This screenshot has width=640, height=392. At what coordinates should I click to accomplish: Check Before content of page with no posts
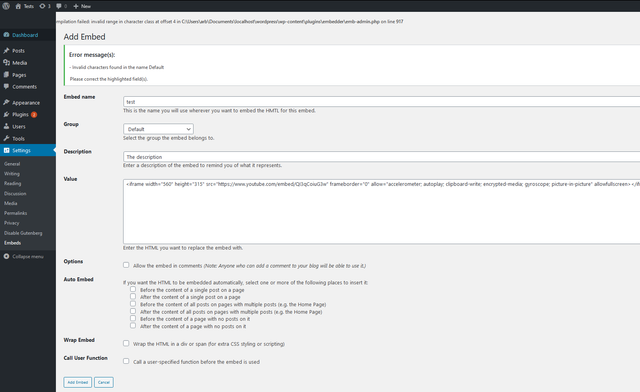click(x=133, y=318)
